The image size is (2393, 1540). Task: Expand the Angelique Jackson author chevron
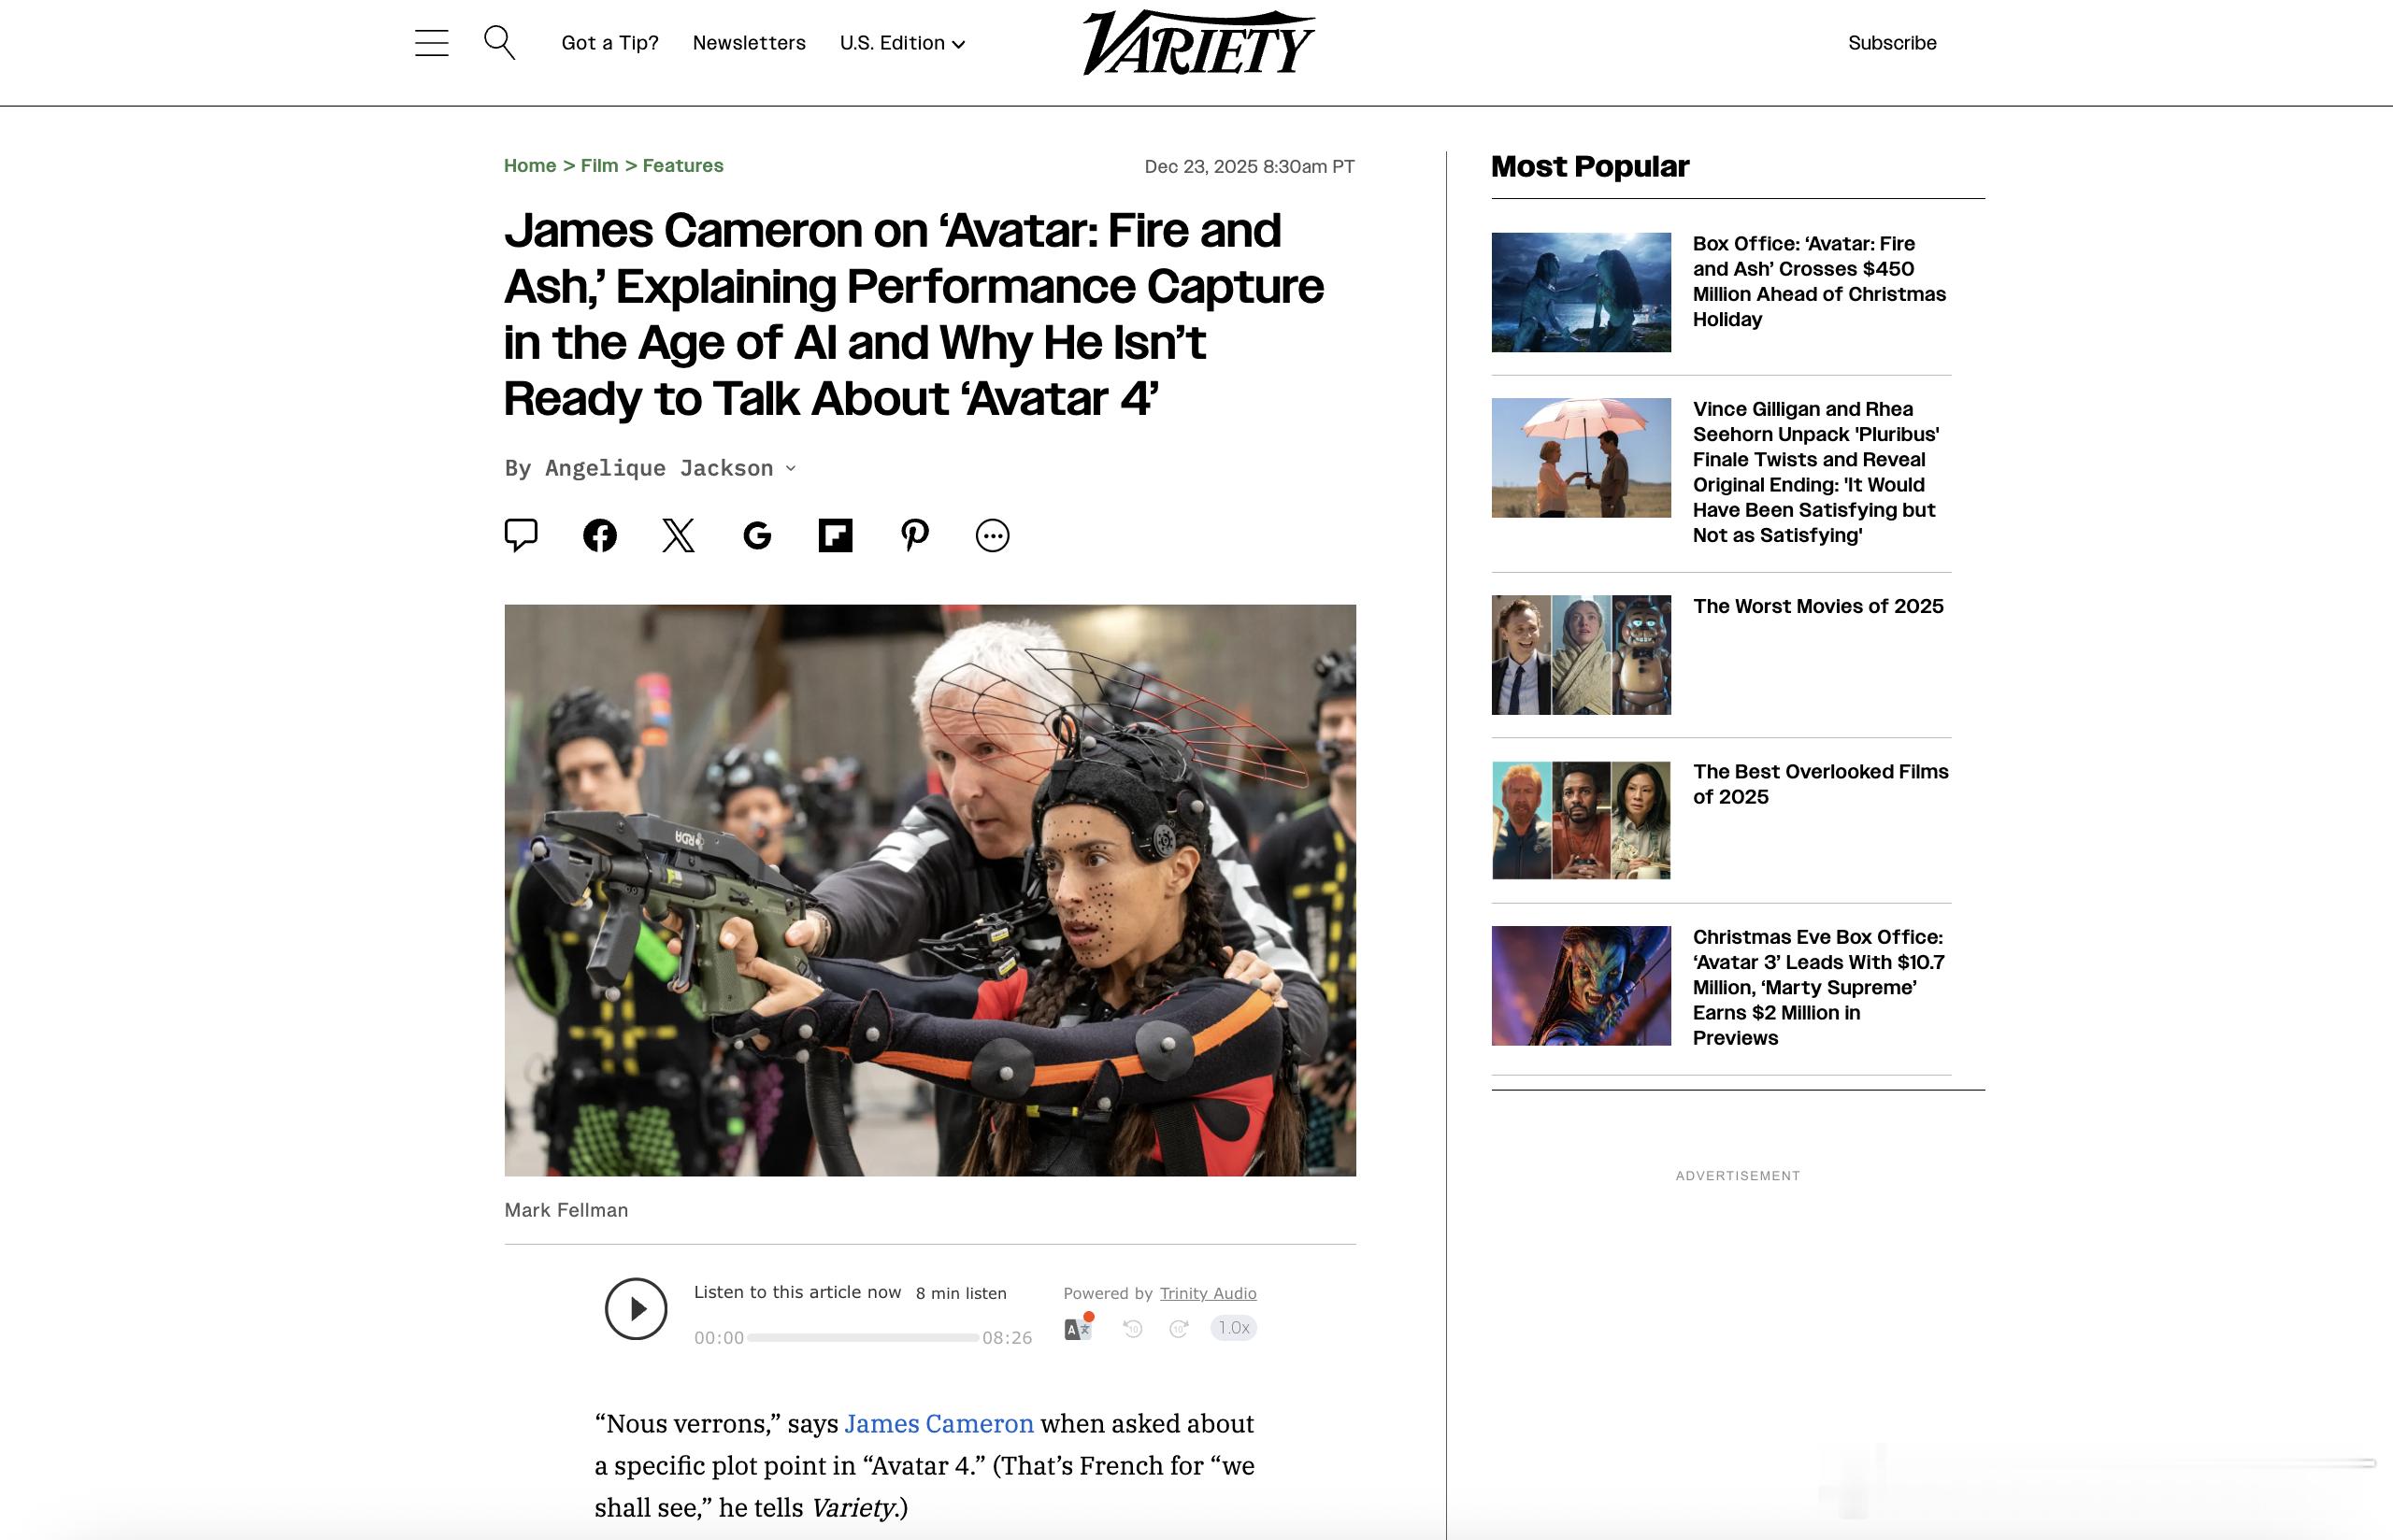pos(791,468)
